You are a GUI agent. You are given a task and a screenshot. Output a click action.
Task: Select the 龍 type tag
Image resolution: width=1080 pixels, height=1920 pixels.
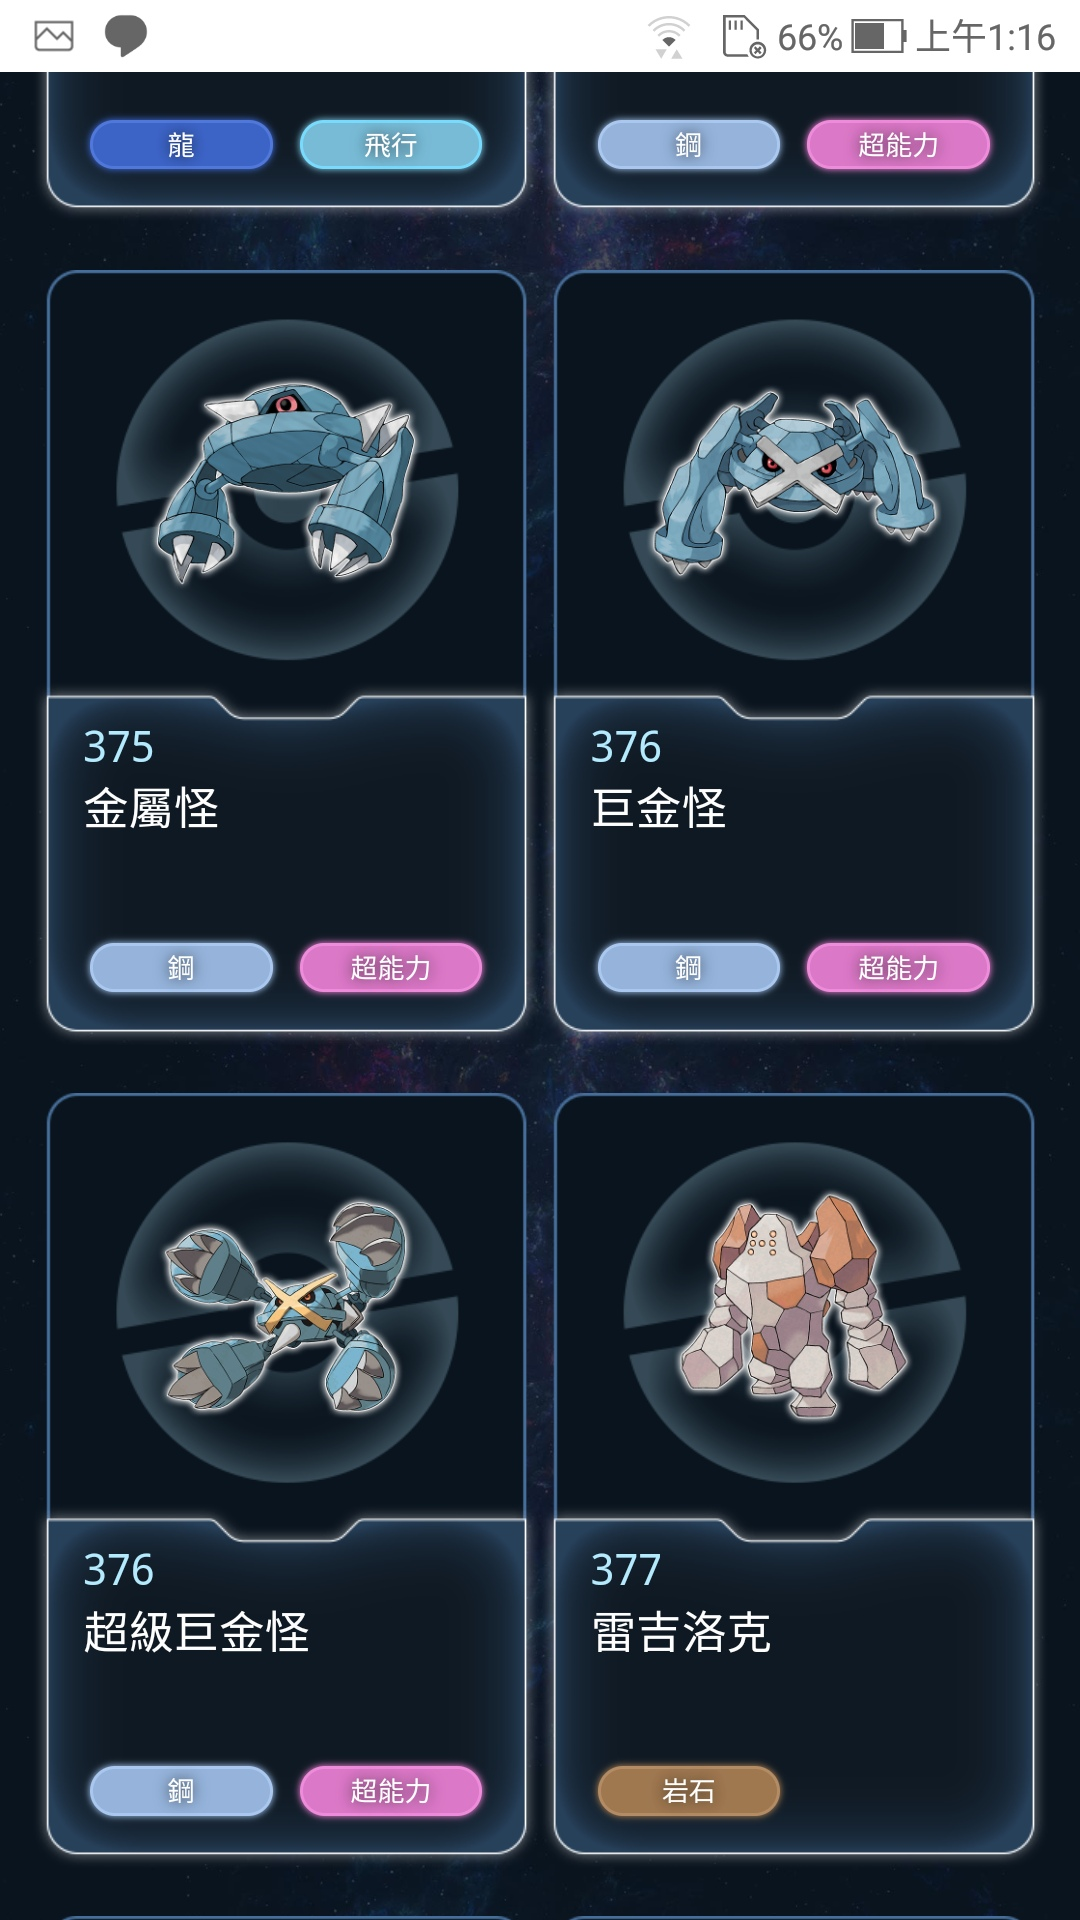(181, 145)
